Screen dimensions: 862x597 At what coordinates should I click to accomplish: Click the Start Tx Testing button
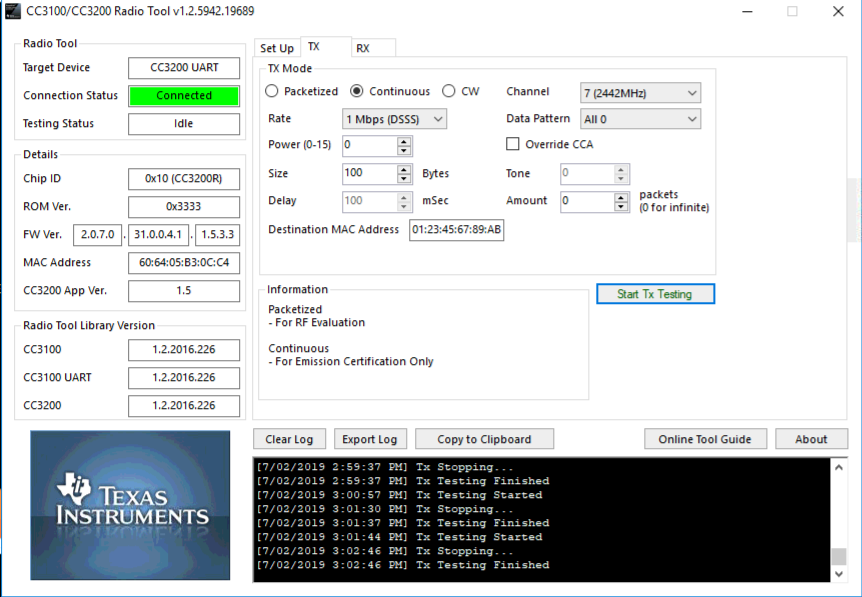click(x=655, y=294)
